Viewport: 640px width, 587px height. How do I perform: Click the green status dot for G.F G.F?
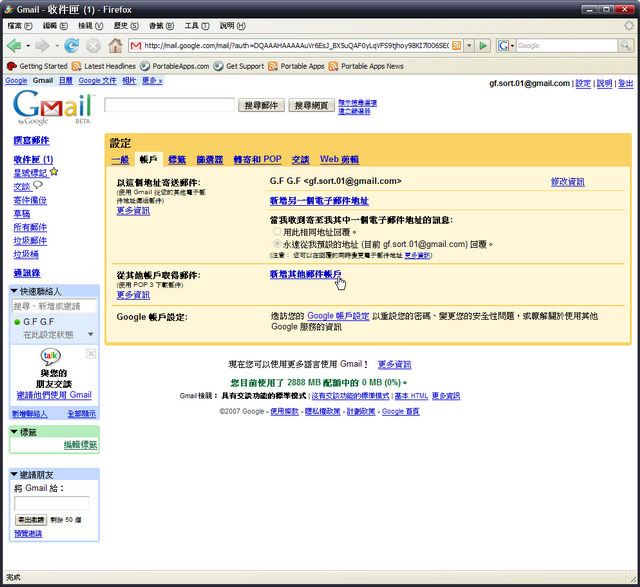pyautogui.click(x=17, y=322)
